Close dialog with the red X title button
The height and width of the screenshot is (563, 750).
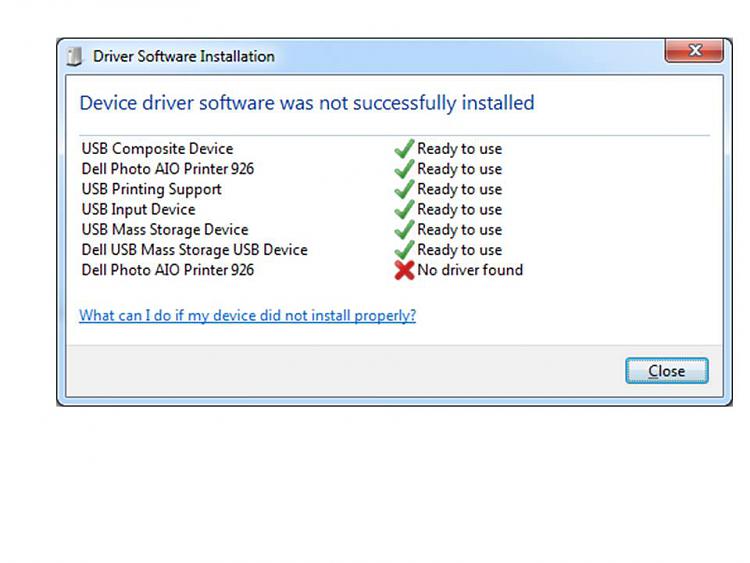(x=694, y=50)
